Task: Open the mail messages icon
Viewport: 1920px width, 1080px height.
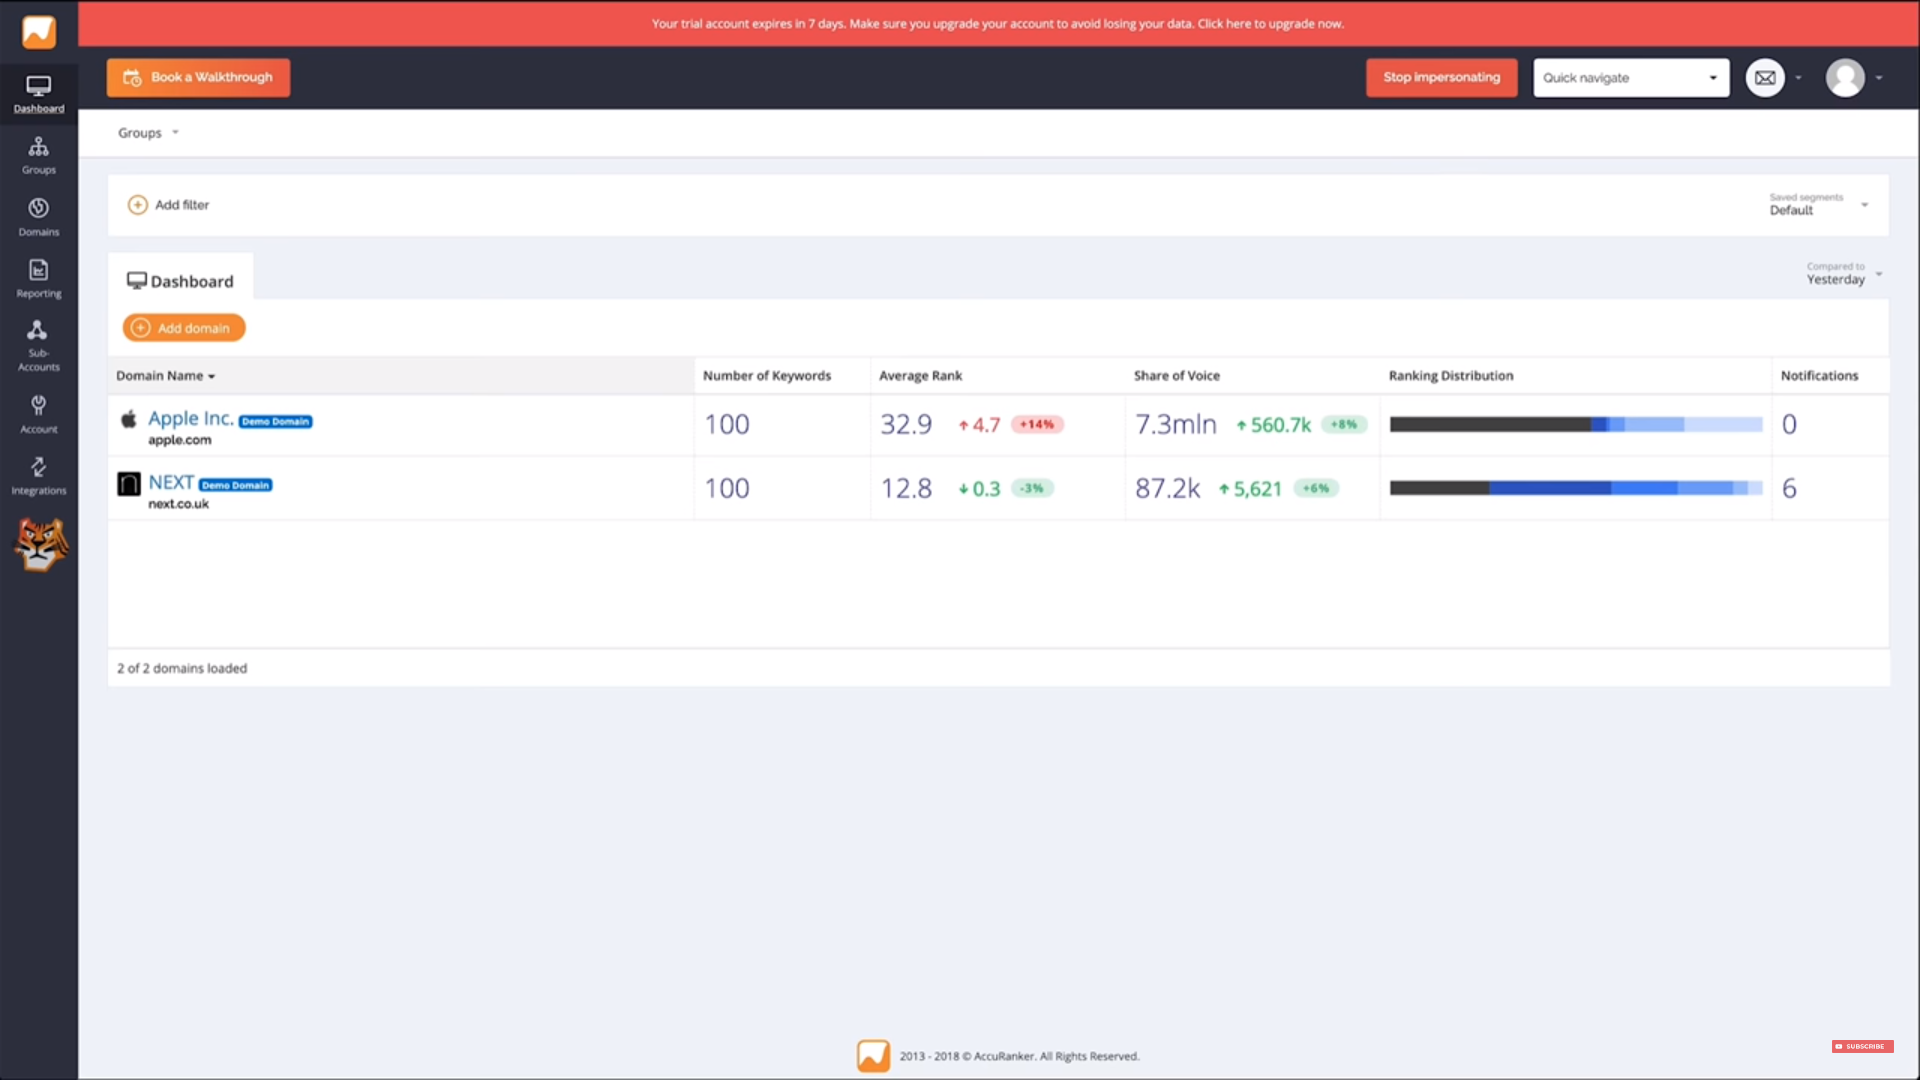Action: (x=1765, y=78)
